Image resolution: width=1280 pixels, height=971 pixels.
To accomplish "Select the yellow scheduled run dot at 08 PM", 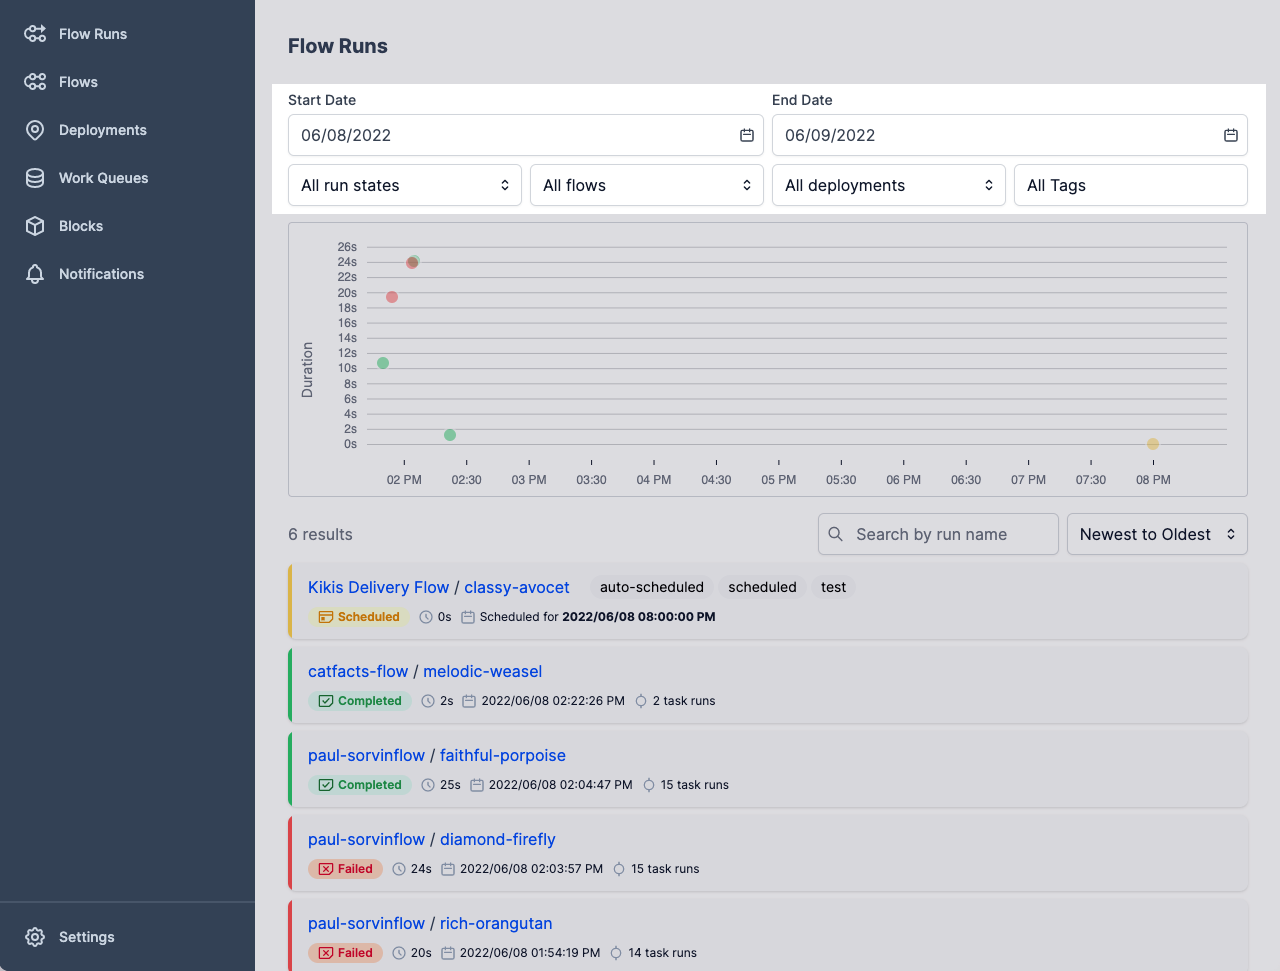I will [1153, 444].
